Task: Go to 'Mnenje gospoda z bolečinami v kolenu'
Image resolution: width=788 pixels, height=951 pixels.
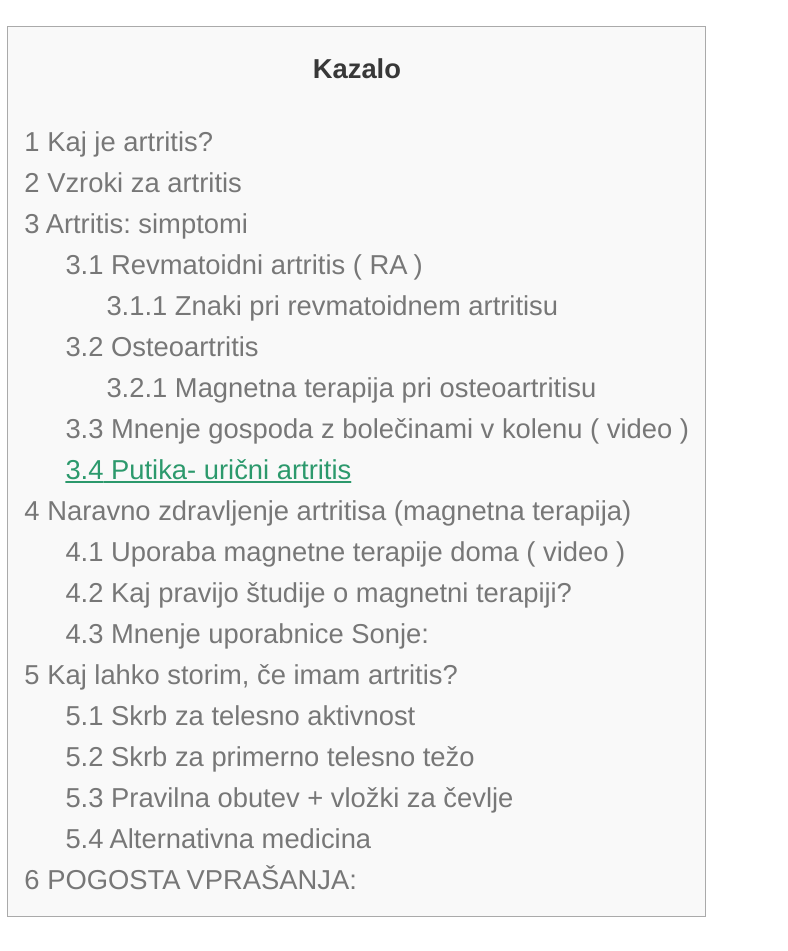Action: point(377,429)
